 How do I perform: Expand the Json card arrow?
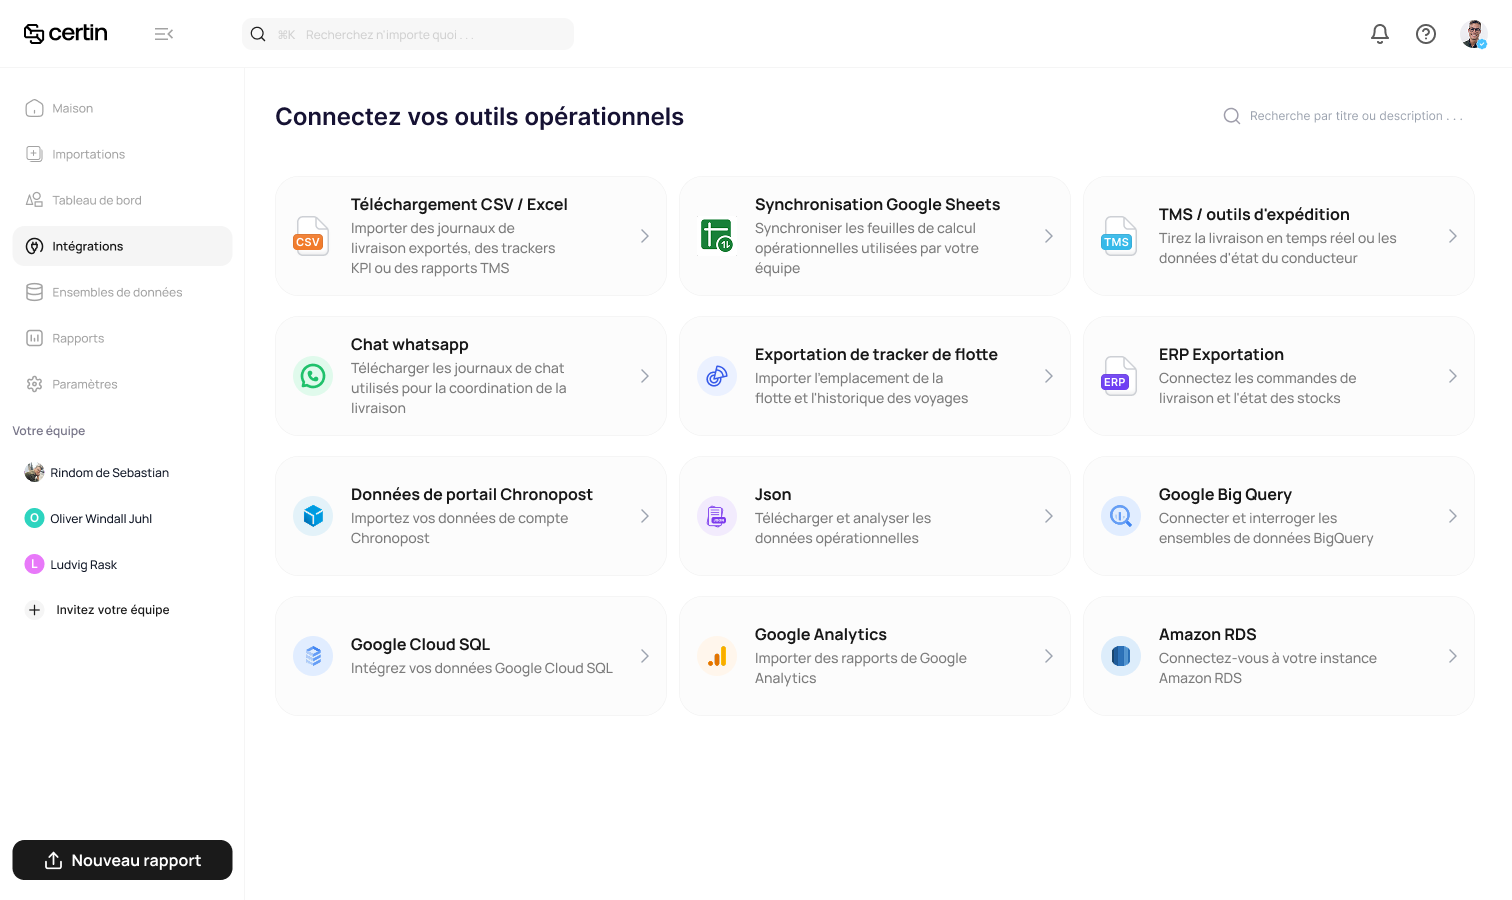tap(1048, 516)
